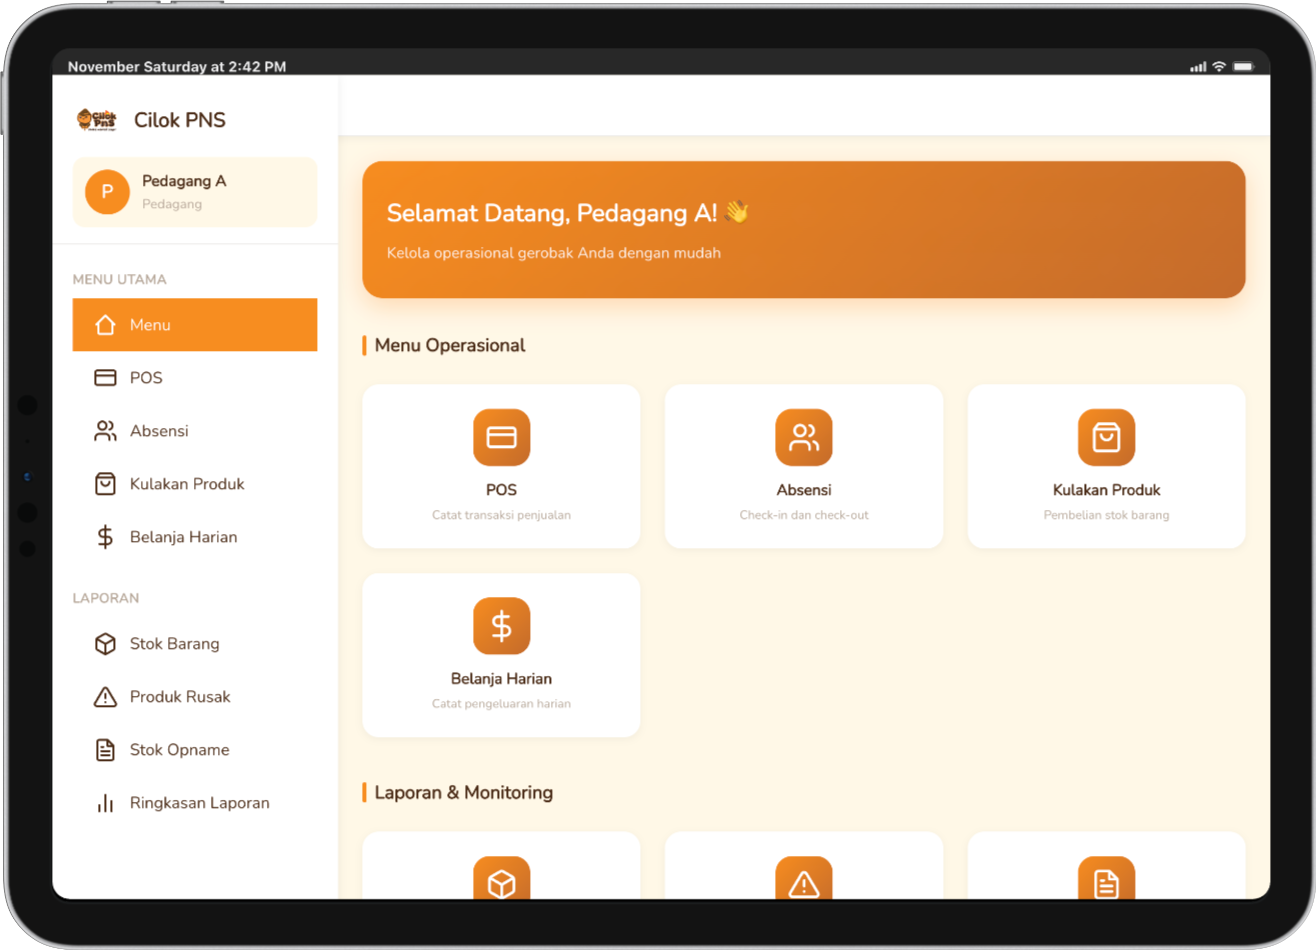Image resolution: width=1316 pixels, height=950 pixels.
Task: Click the Cilok PNS logo icon
Action: [97, 120]
